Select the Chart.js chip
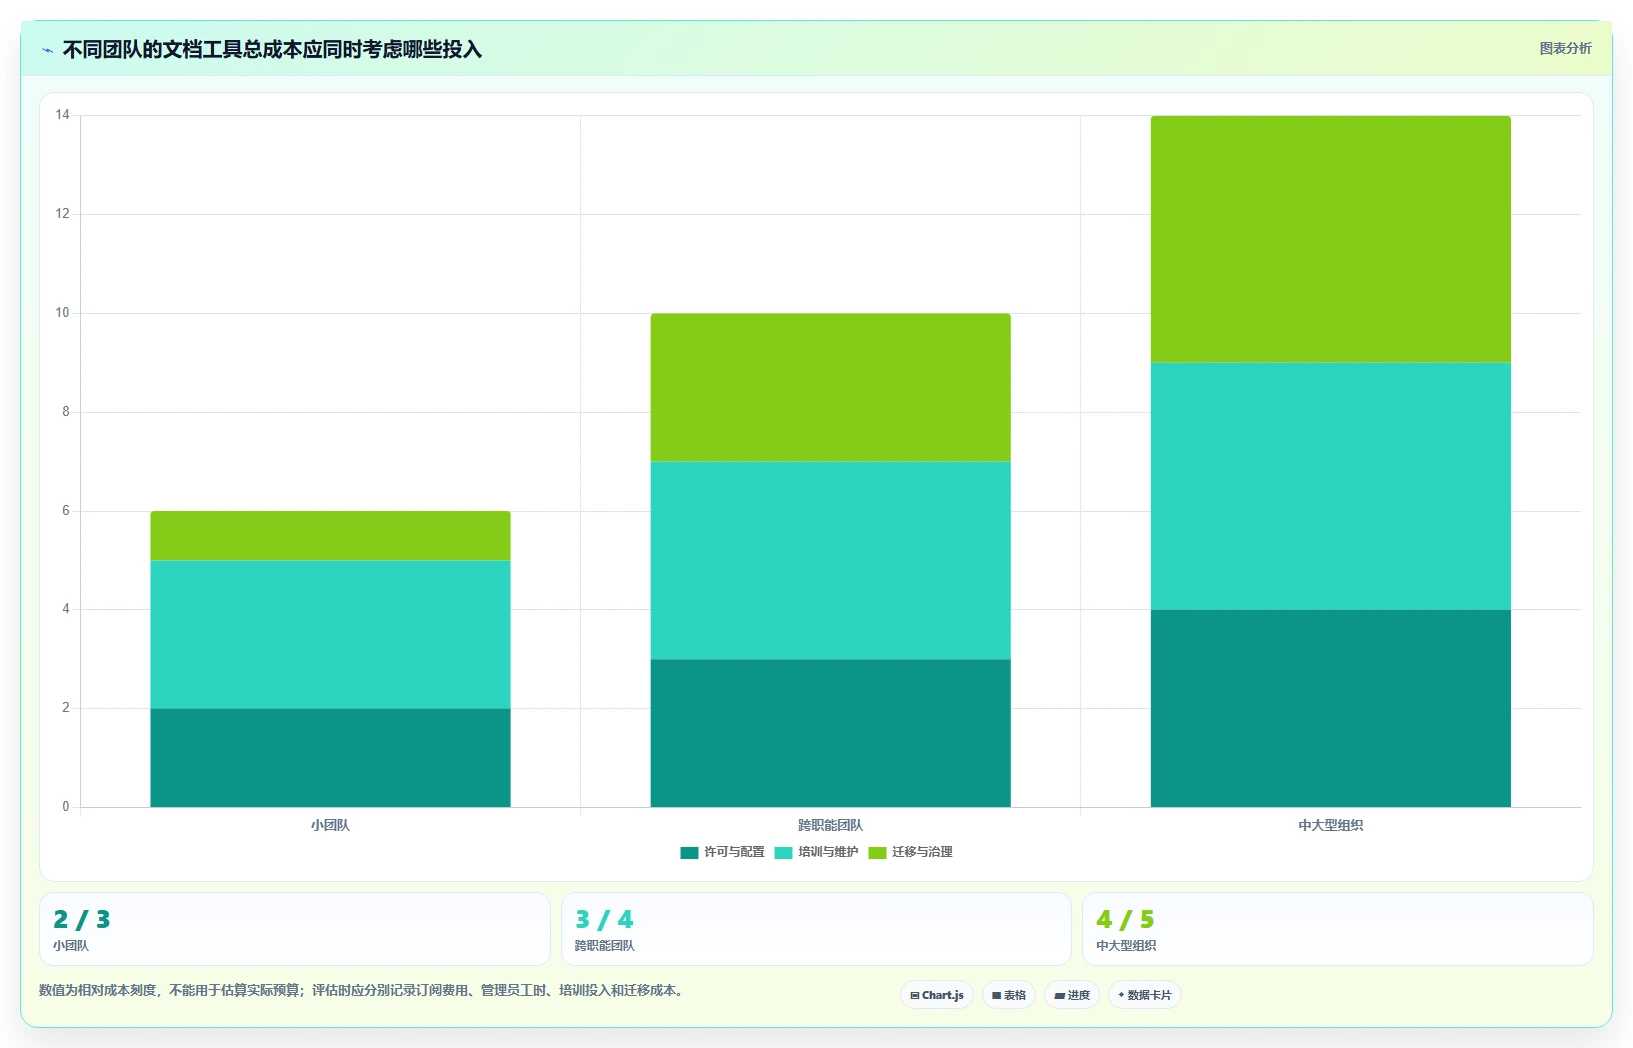The image size is (1633, 1048). [x=937, y=995]
